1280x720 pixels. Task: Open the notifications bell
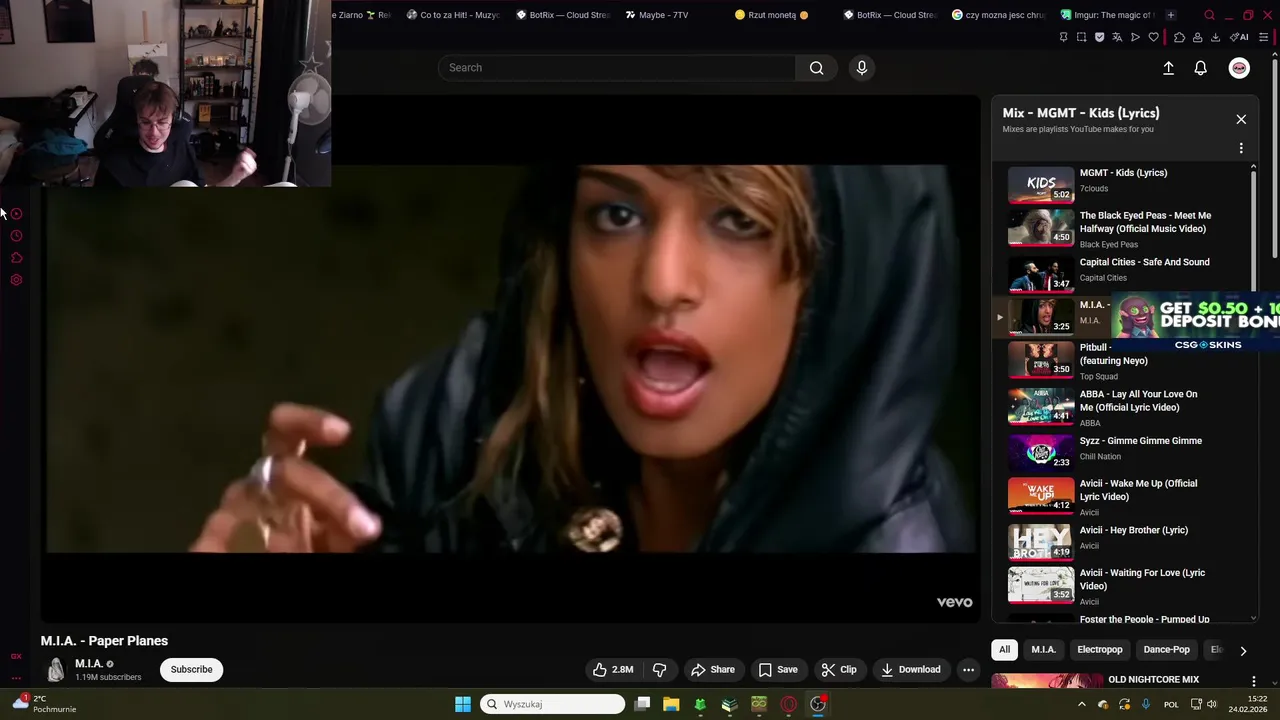[x=1200, y=68]
